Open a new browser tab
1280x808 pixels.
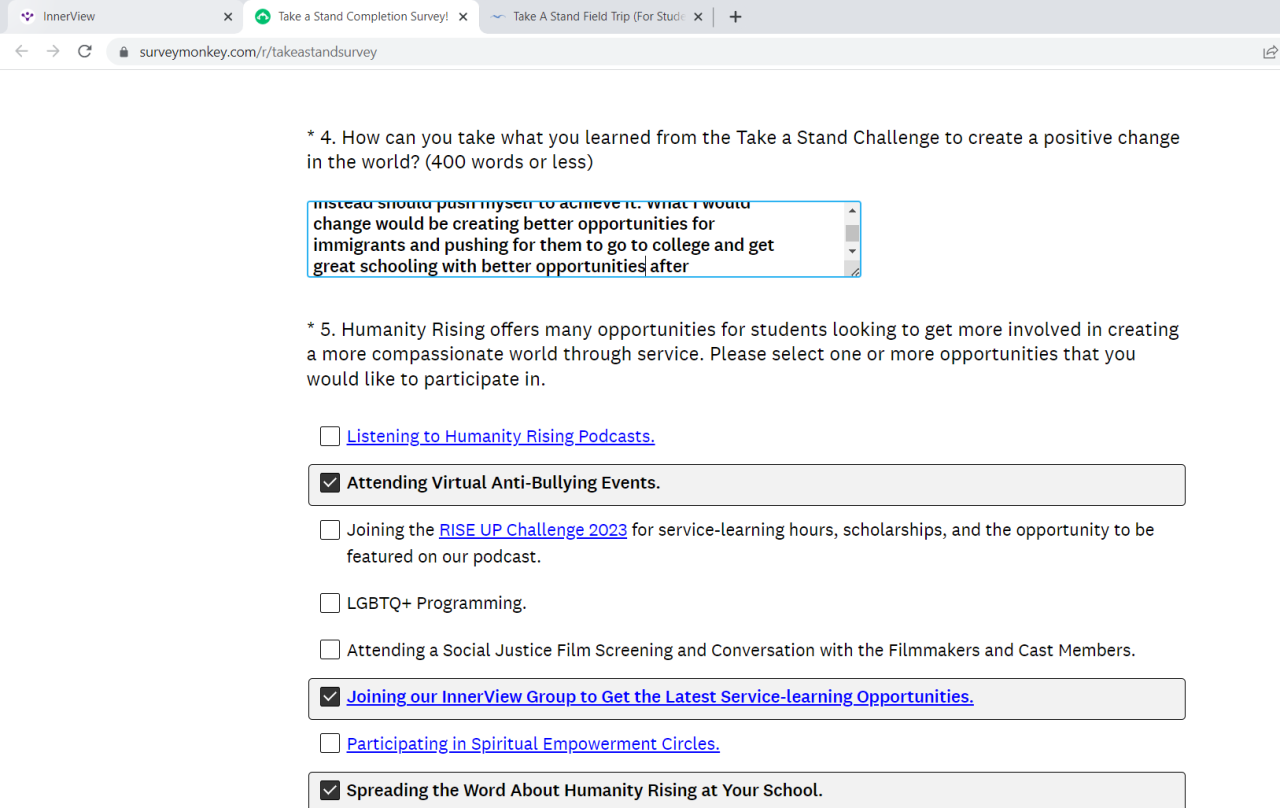tap(736, 17)
